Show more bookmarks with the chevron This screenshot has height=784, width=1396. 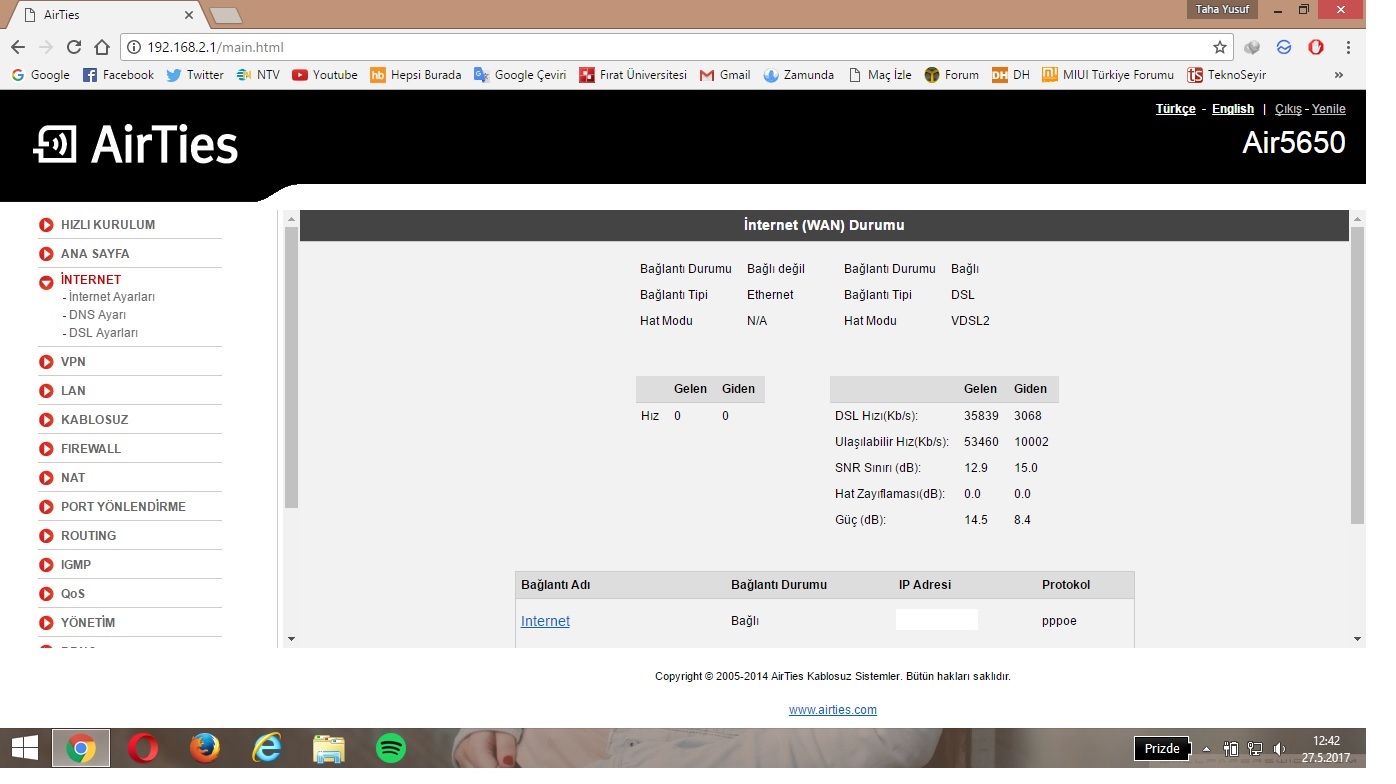point(1339,75)
